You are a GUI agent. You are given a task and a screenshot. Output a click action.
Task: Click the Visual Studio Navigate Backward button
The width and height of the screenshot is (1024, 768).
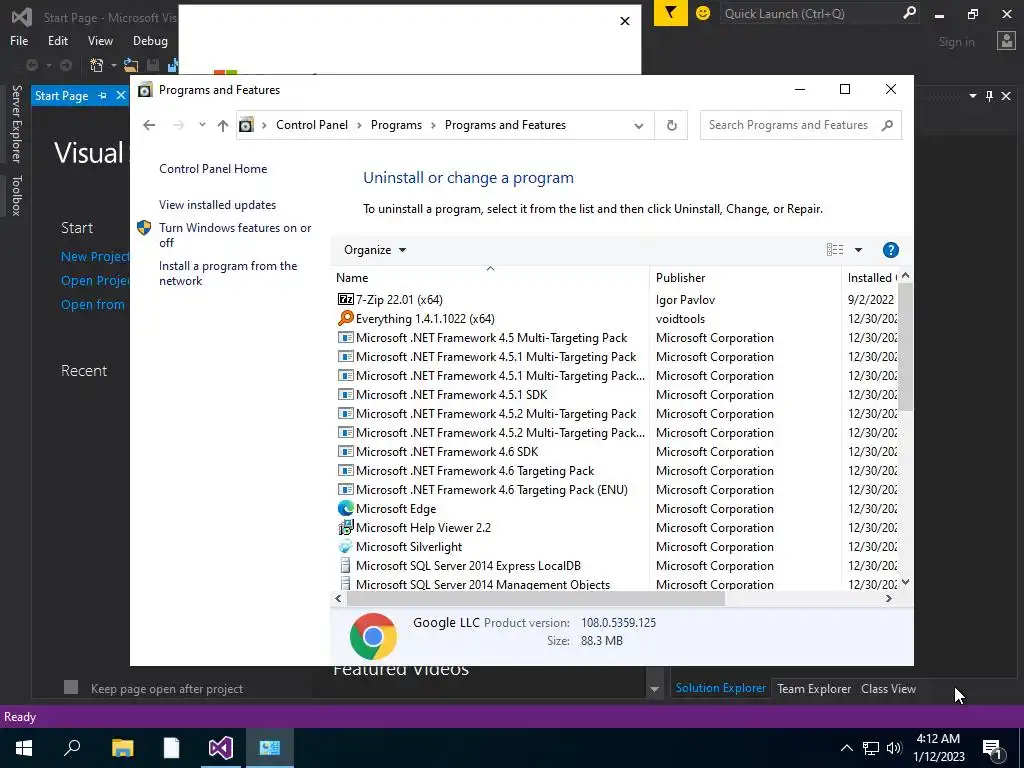[x=31, y=65]
